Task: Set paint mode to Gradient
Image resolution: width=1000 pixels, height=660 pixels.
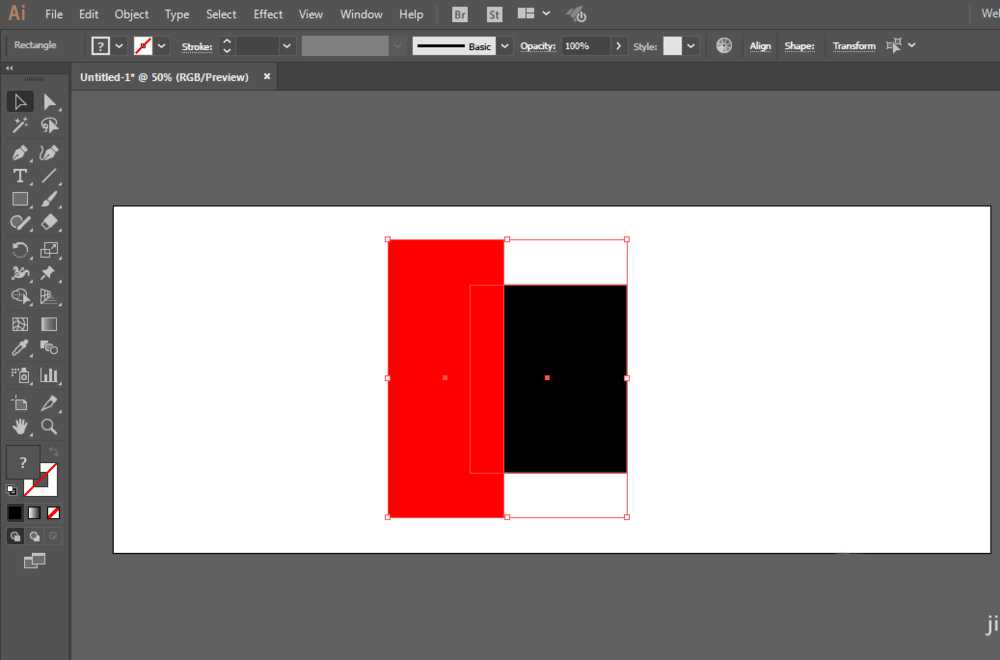Action: [34, 513]
